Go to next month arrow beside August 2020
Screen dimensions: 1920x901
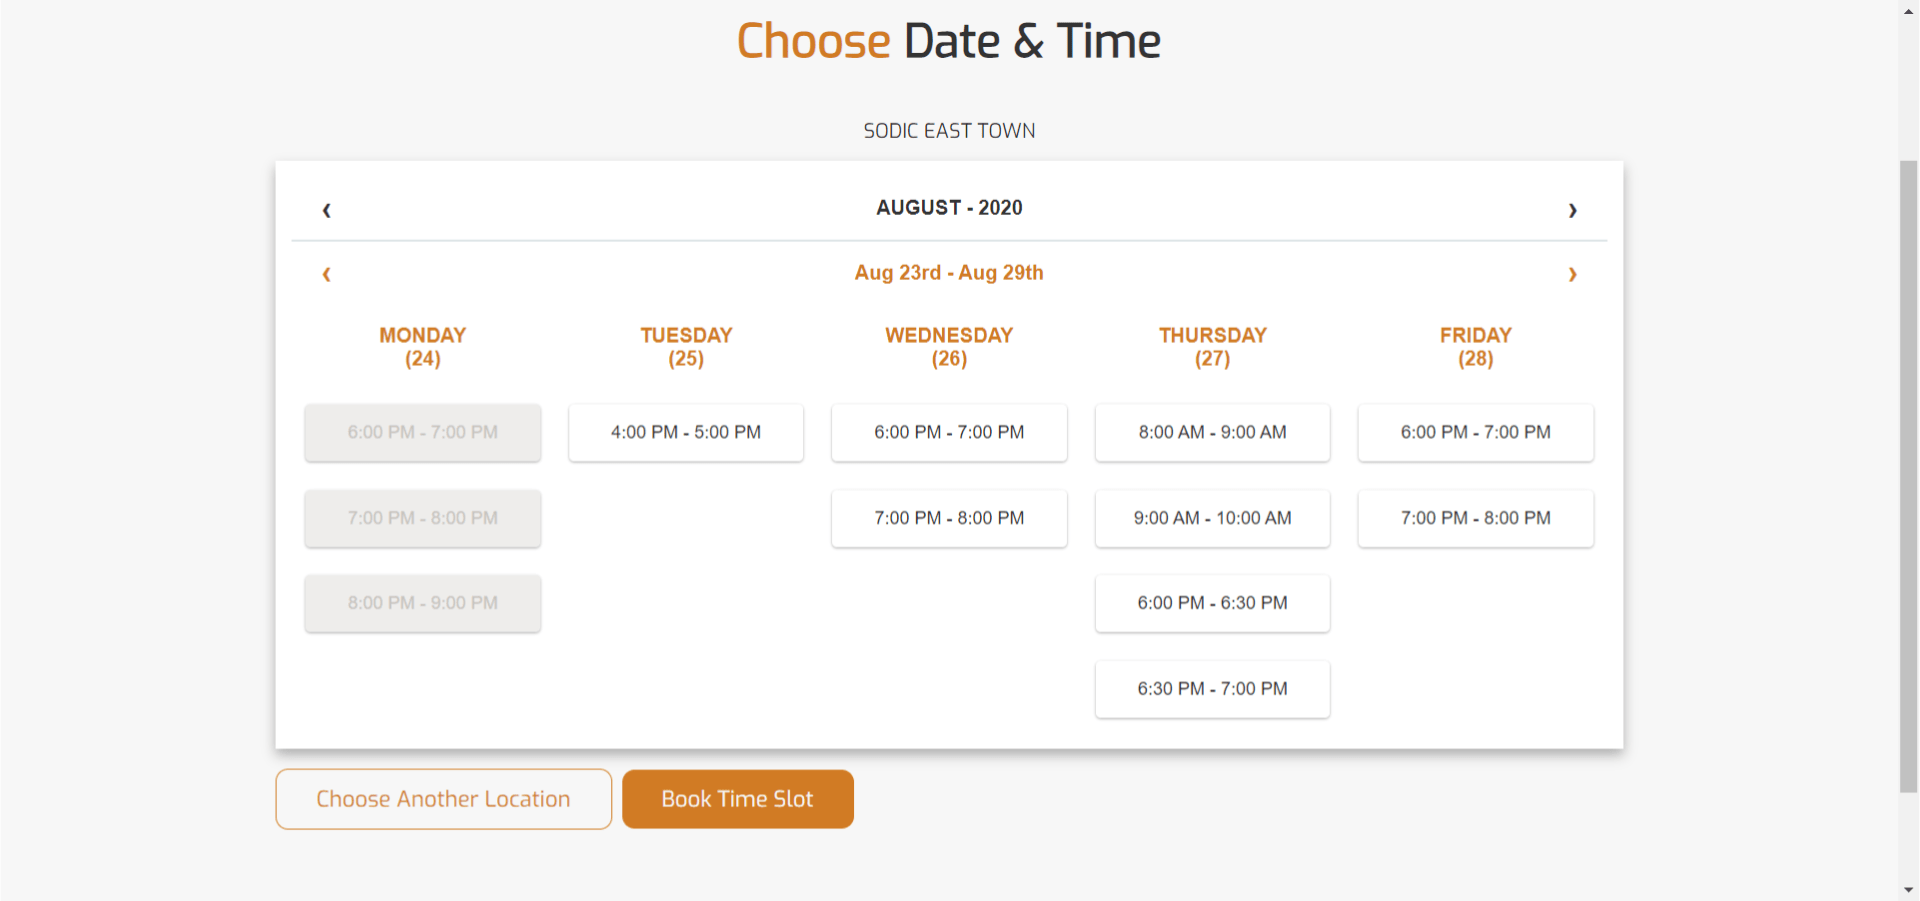tap(1572, 210)
